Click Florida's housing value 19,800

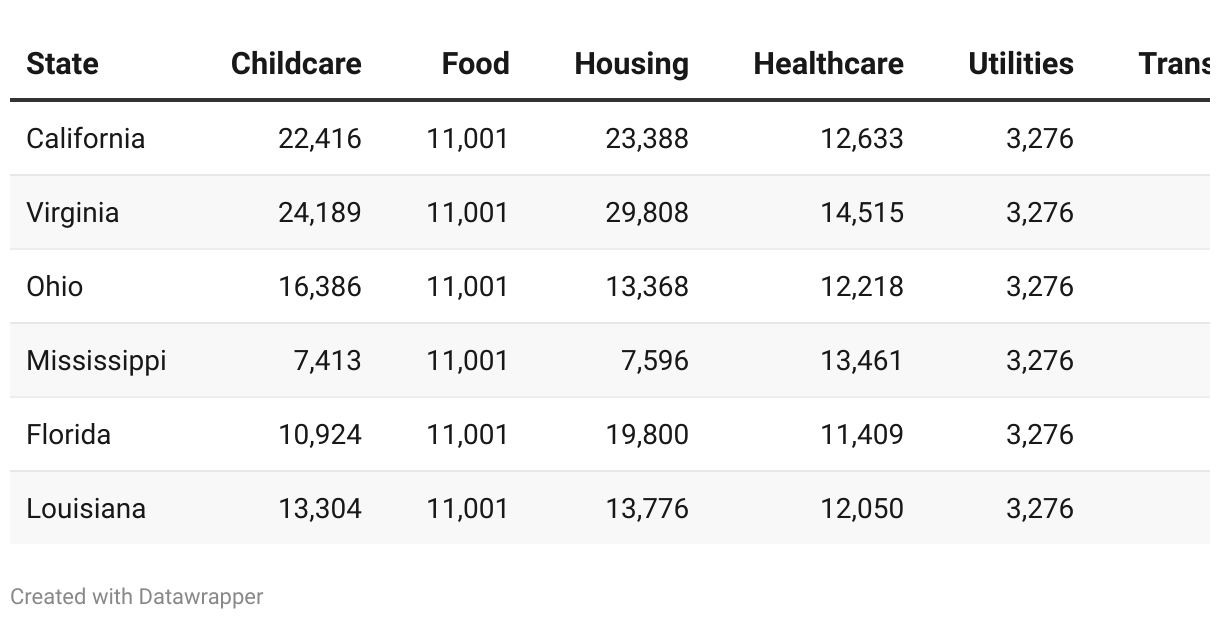point(647,434)
